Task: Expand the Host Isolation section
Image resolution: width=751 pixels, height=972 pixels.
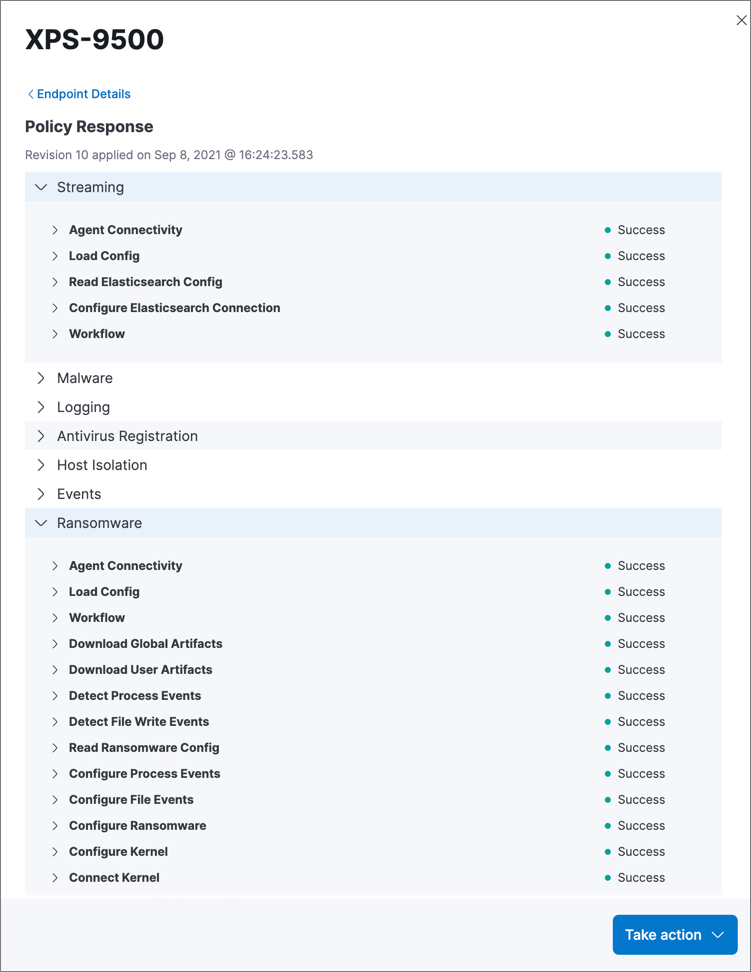Action: coord(41,465)
